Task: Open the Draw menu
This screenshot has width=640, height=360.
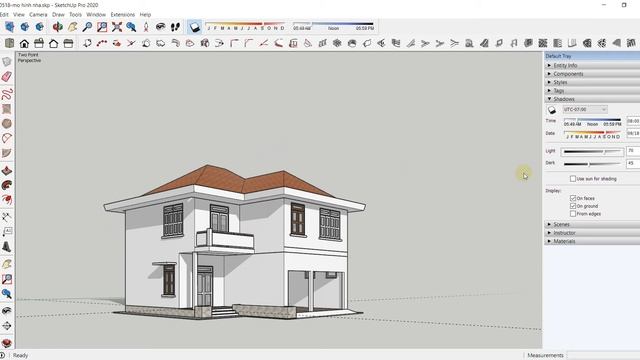Action: 58,14
